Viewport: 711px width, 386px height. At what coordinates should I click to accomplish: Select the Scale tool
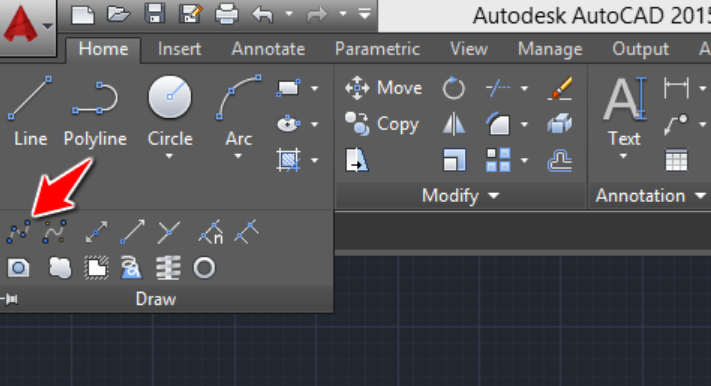[454, 160]
